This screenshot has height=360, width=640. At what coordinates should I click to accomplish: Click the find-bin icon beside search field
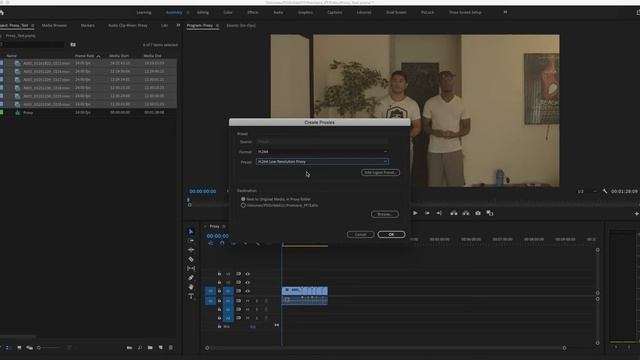click(x=73, y=44)
